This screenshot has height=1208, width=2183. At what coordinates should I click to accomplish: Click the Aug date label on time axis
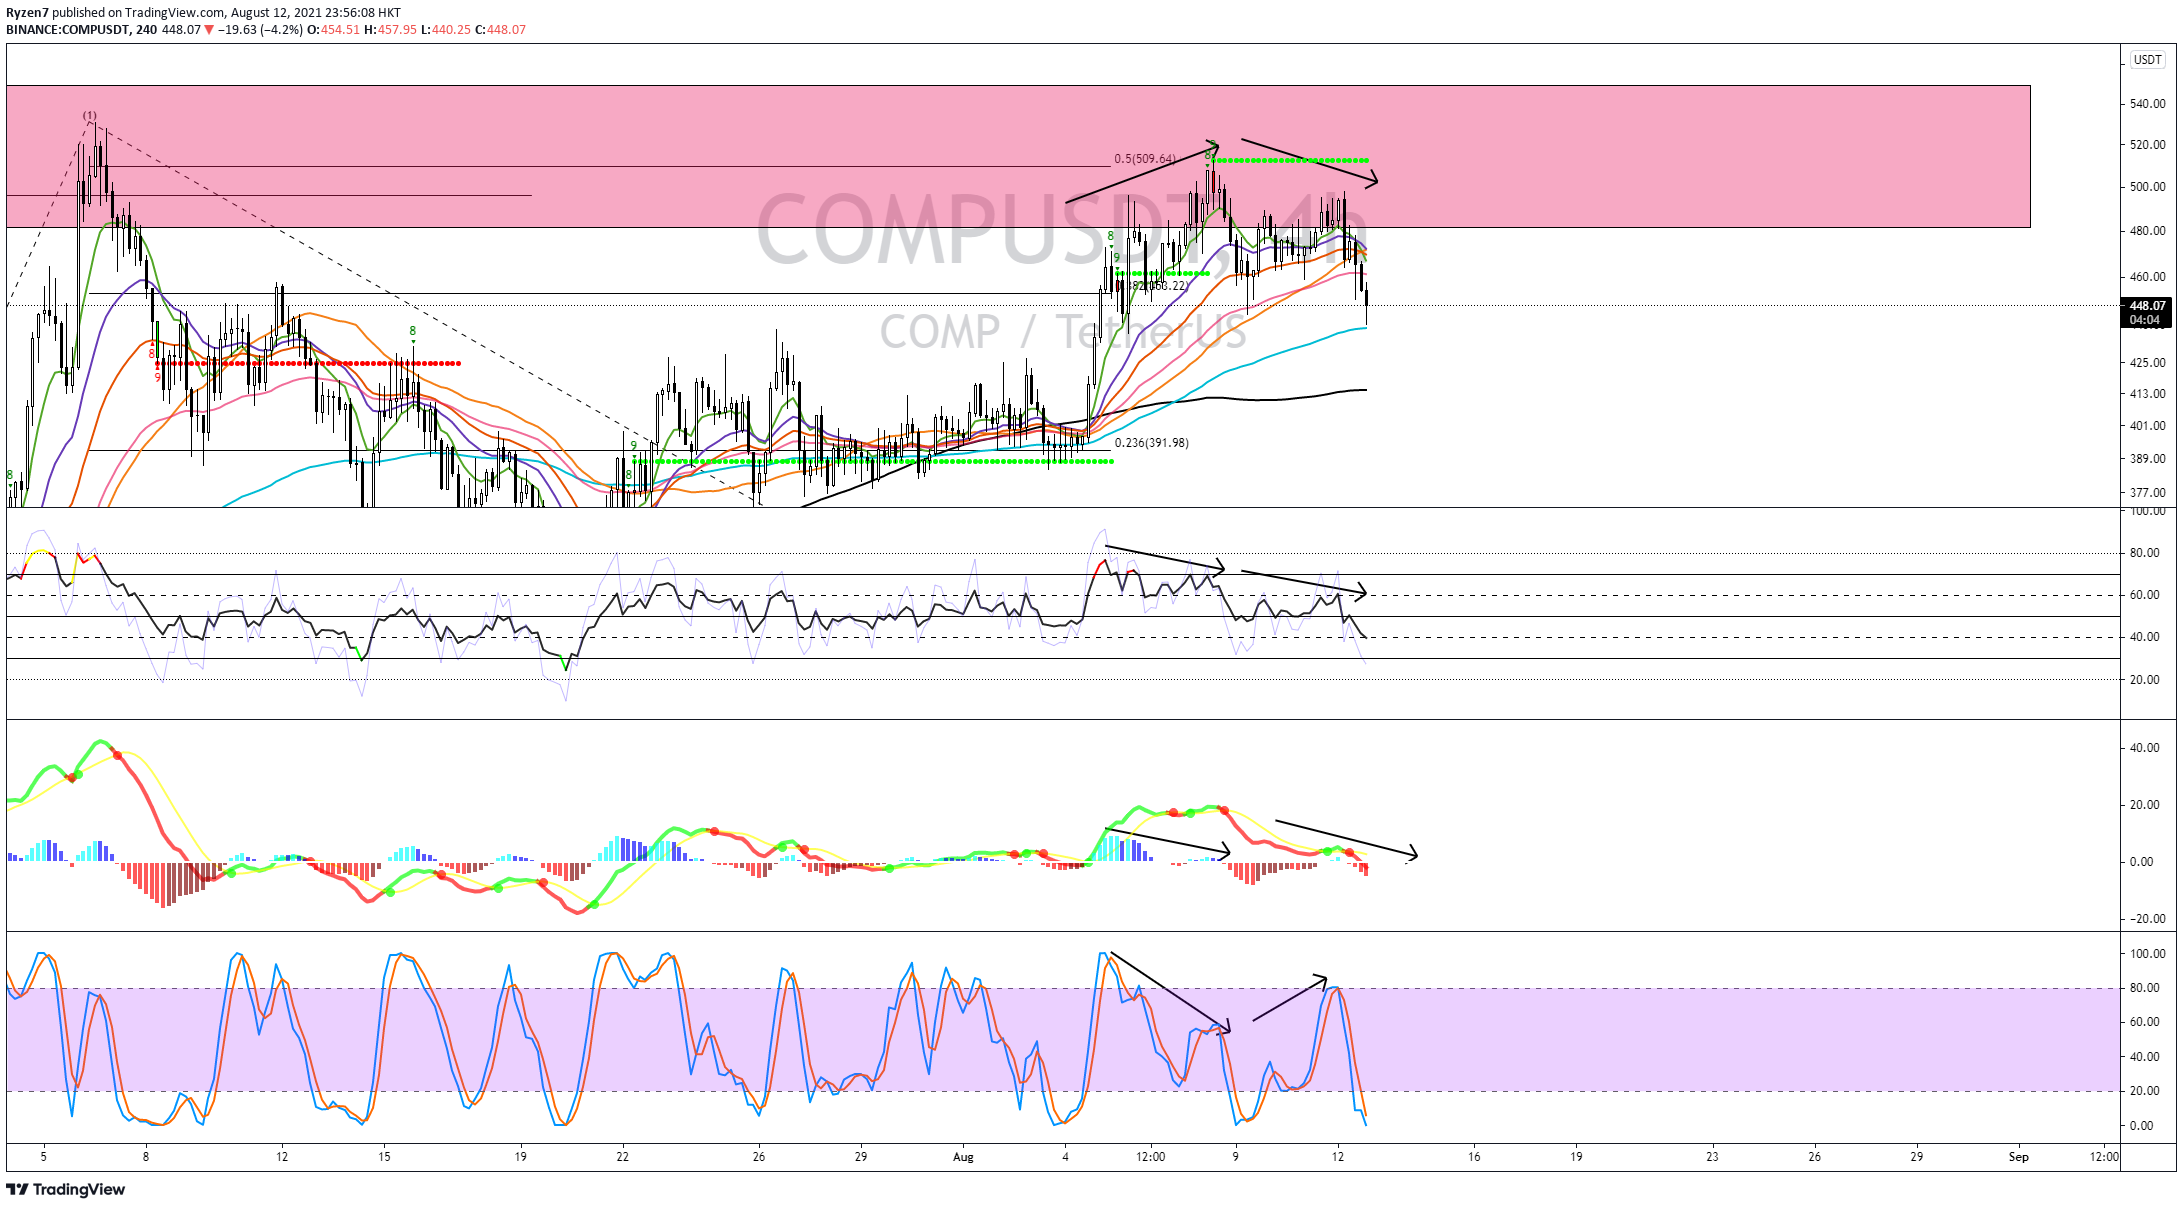(x=963, y=1157)
